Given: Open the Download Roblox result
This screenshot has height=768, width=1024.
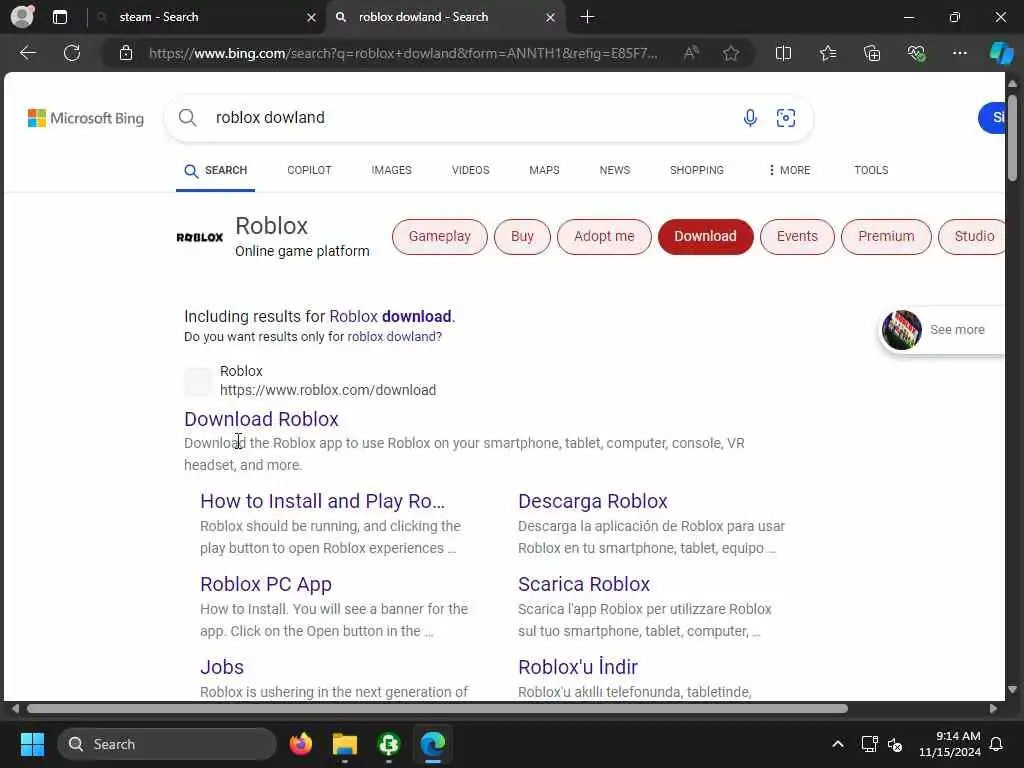Looking at the screenshot, I should [261, 419].
